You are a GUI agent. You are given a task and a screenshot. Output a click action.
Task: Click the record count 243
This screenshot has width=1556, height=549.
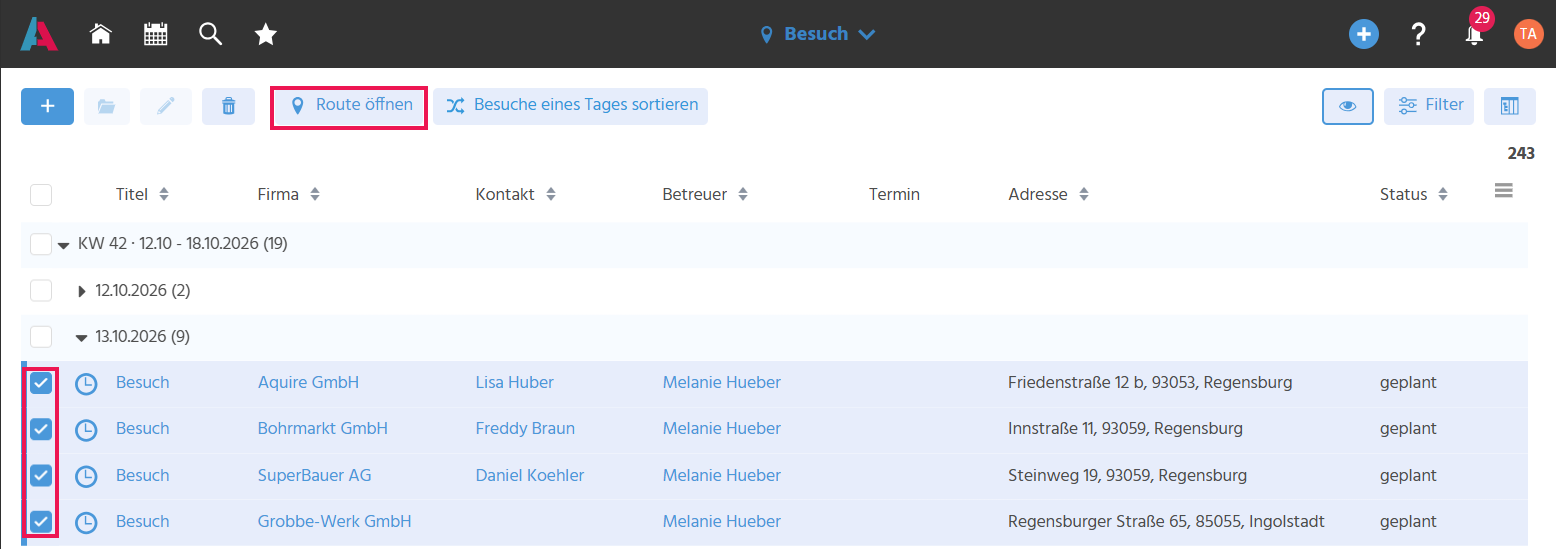1521,153
